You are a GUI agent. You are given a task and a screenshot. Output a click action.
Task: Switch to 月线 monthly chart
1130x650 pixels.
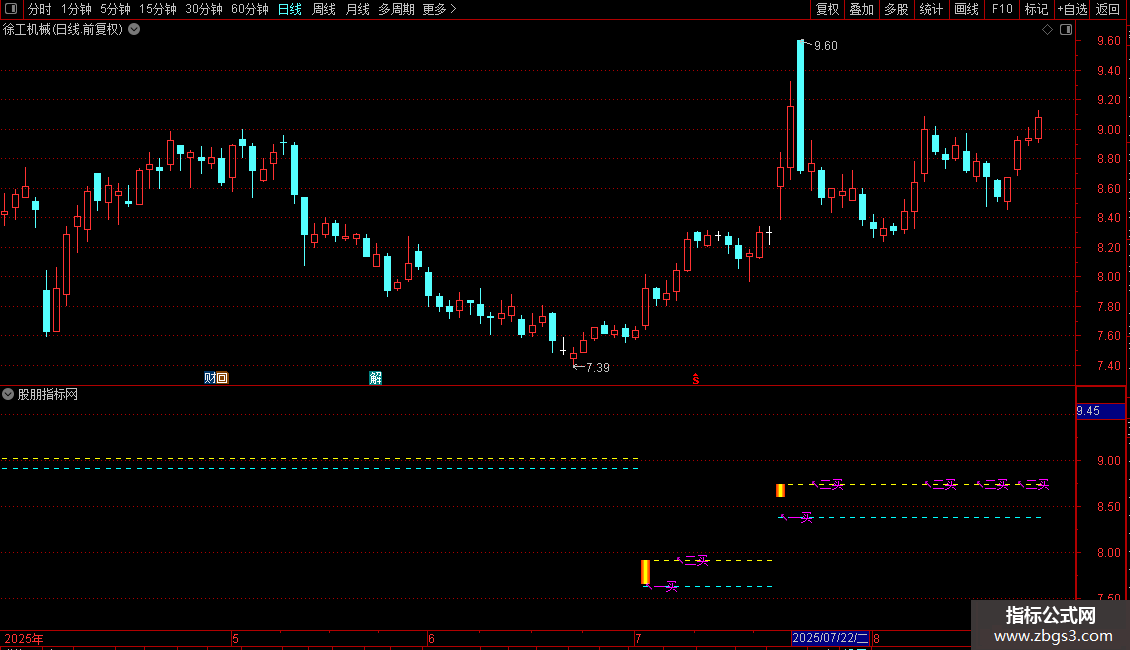coord(357,9)
